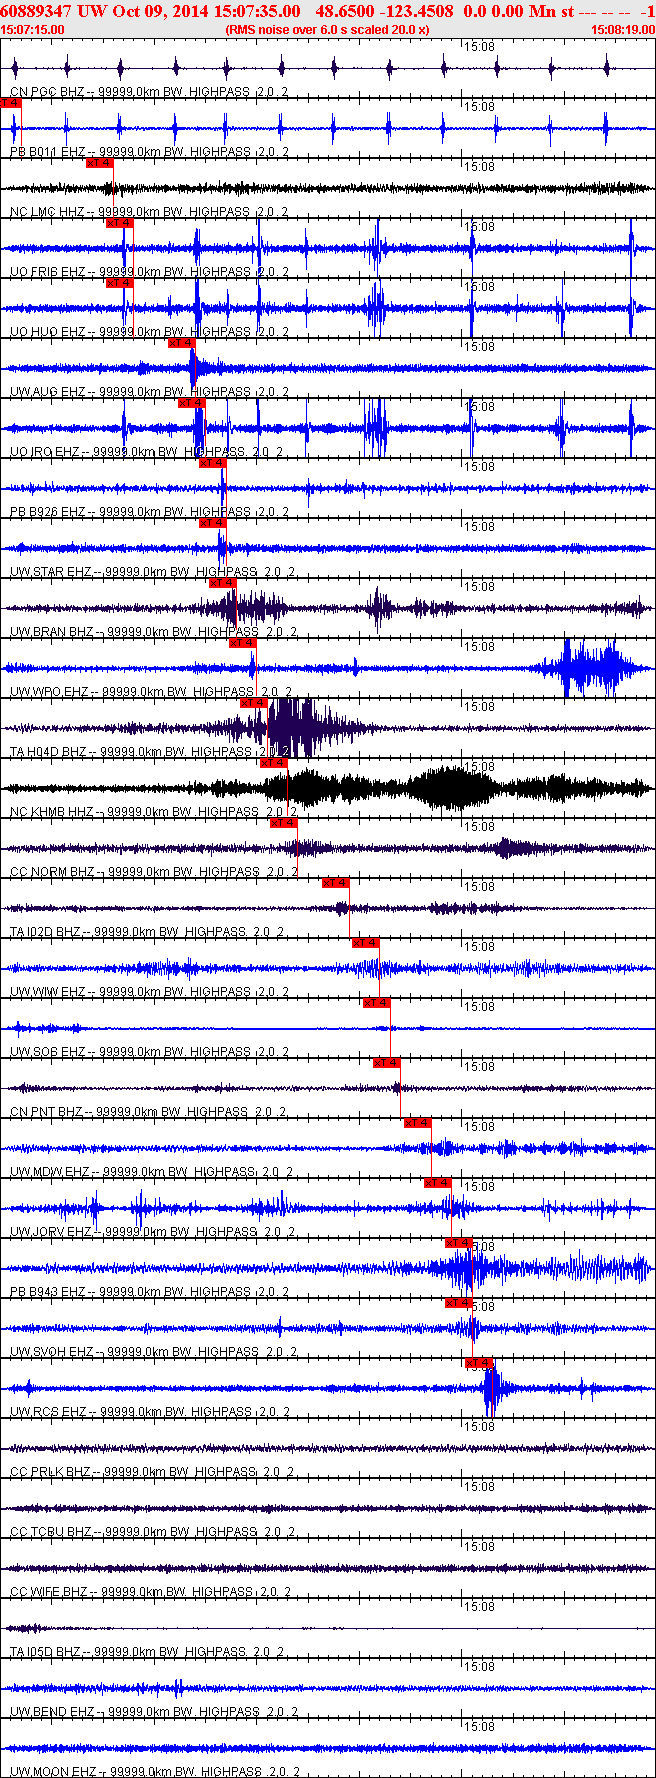Click the red pick marker on UO FRIB trace
656x1778 pixels.
pos(120,223)
